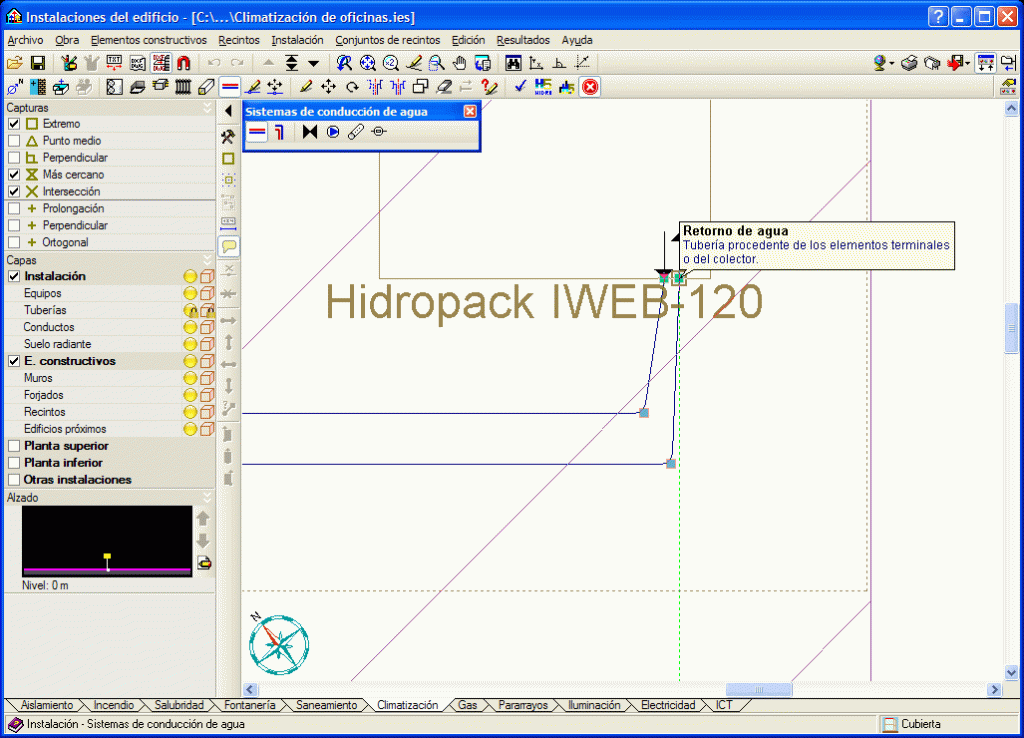This screenshot has height=738, width=1024.
Task: Hide the side panel with the left arrow
Action: 228,111
